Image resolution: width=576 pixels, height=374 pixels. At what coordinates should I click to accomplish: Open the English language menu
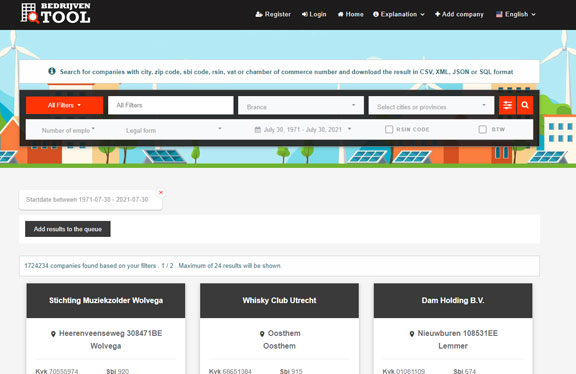tap(515, 14)
